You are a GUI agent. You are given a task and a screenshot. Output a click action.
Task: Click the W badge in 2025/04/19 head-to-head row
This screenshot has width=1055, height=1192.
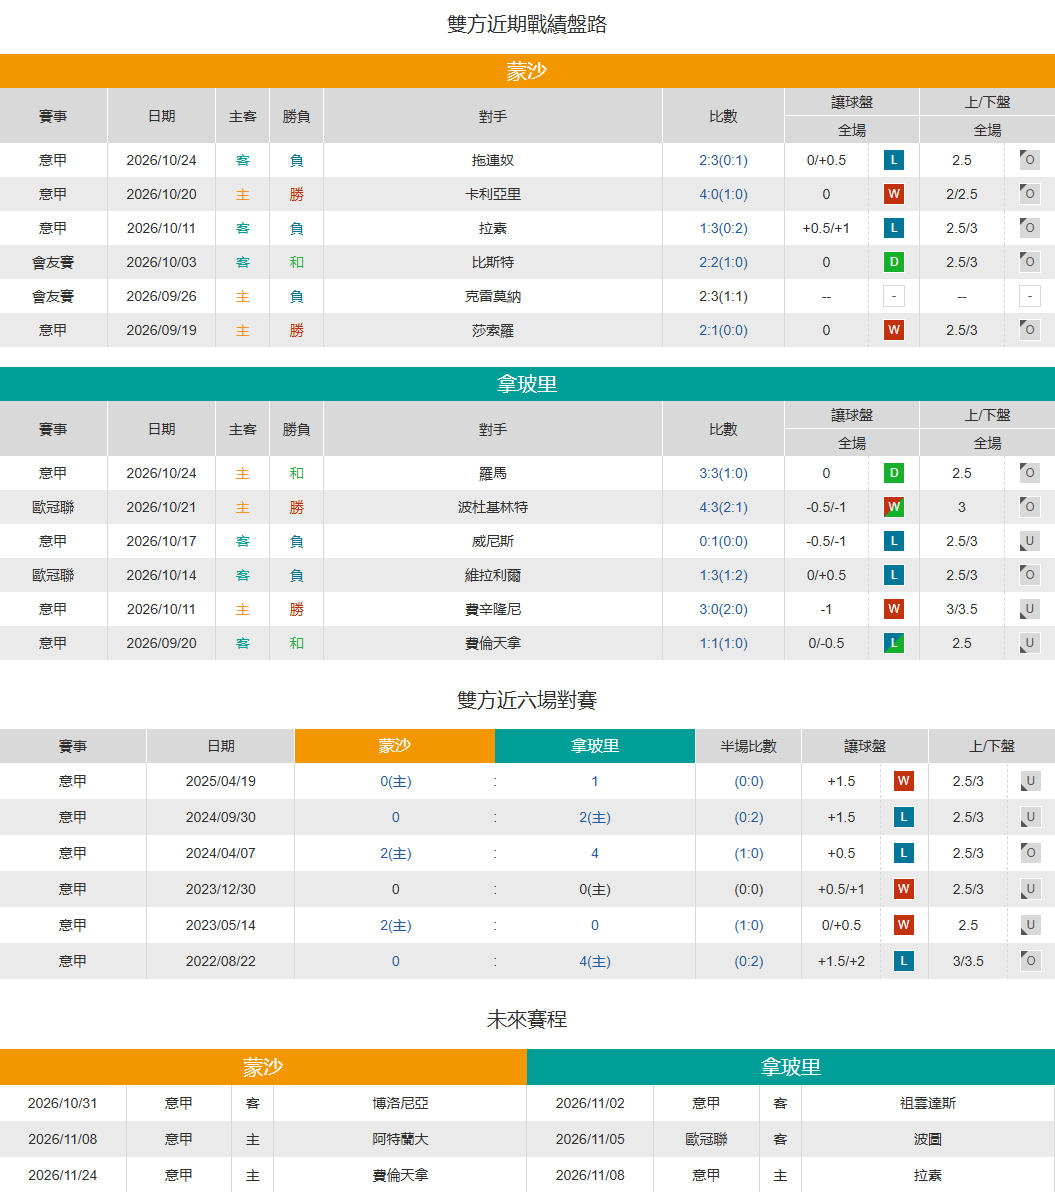(x=904, y=781)
